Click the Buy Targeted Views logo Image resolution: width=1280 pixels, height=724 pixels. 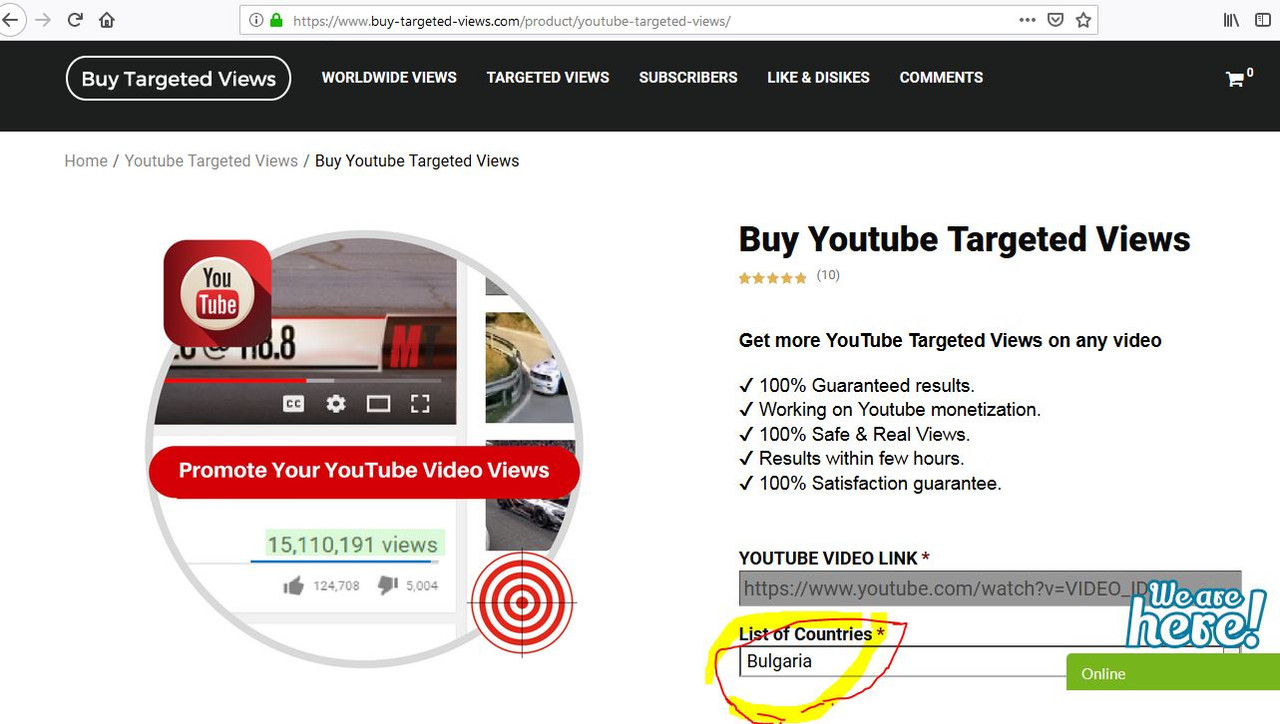[178, 79]
